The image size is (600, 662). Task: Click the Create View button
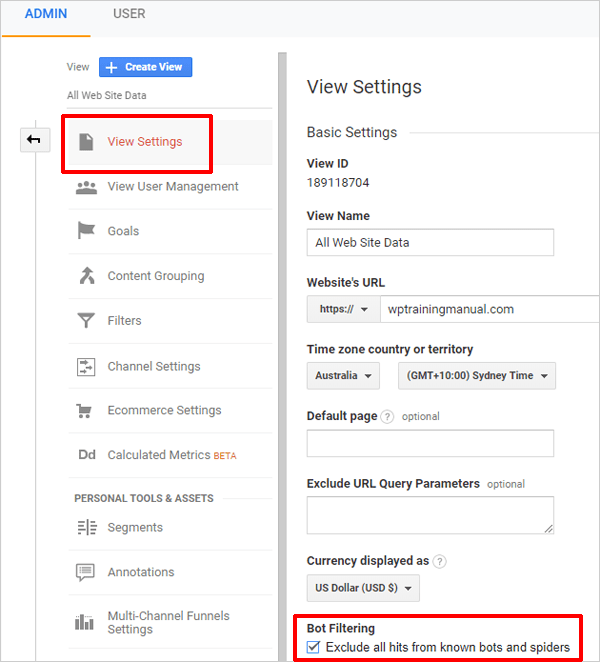(x=146, y=67)
